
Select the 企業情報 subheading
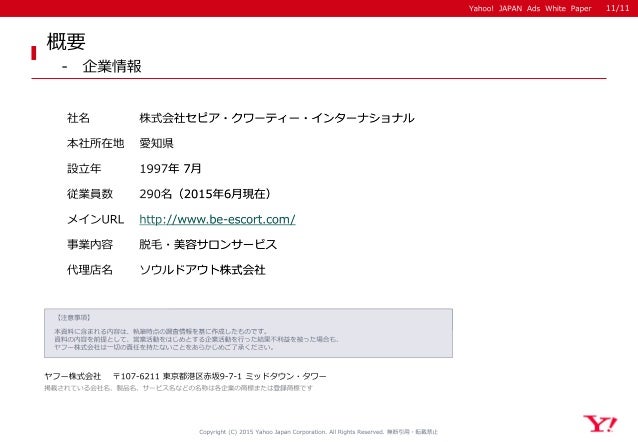tap(112, 66)
